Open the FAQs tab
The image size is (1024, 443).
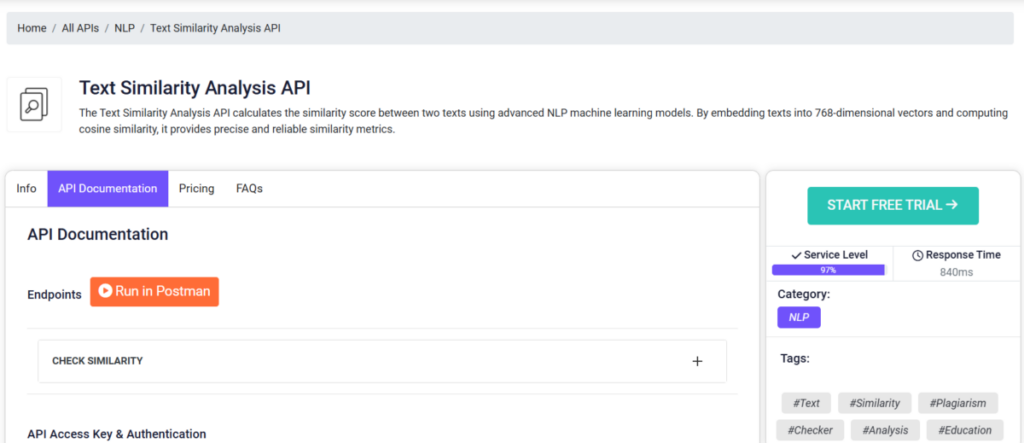(249, 189)
